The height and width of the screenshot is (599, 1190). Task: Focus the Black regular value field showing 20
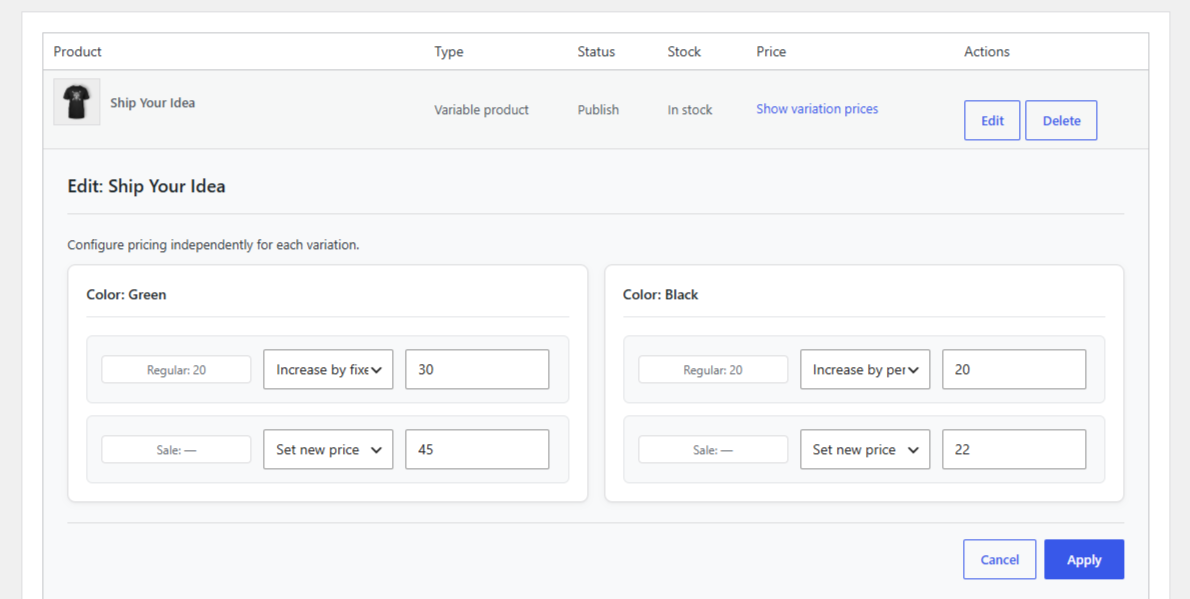coord(1014,370)
